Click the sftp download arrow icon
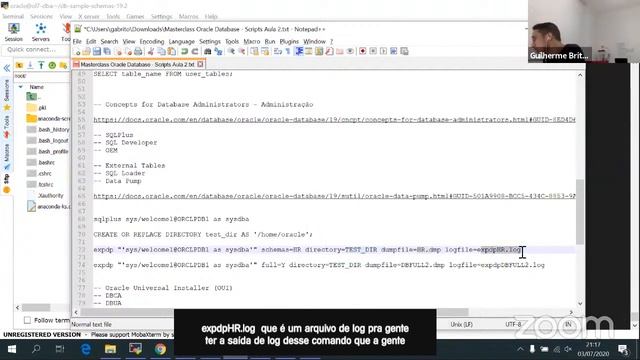640x360 pixels. (x=30, y=65)
